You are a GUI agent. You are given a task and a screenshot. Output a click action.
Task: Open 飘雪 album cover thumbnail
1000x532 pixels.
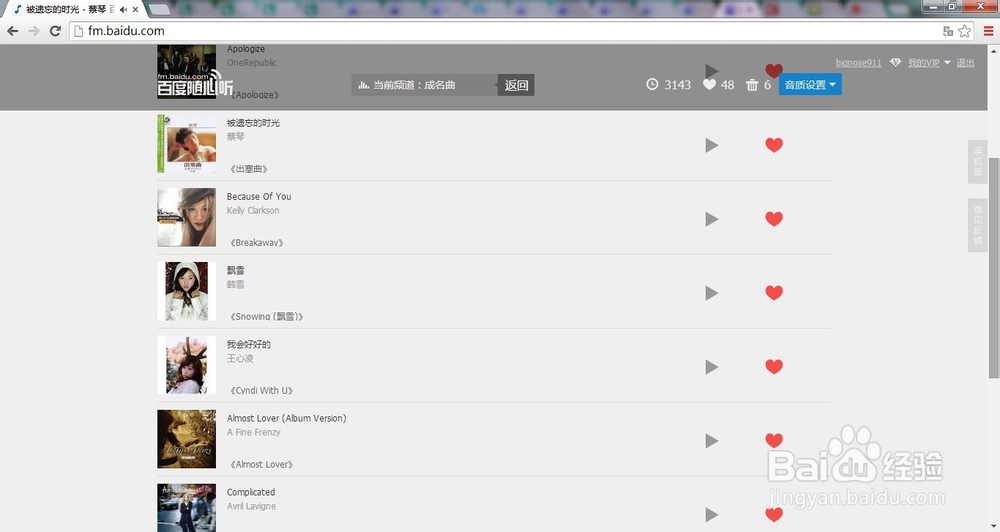(x=187, y=292)
